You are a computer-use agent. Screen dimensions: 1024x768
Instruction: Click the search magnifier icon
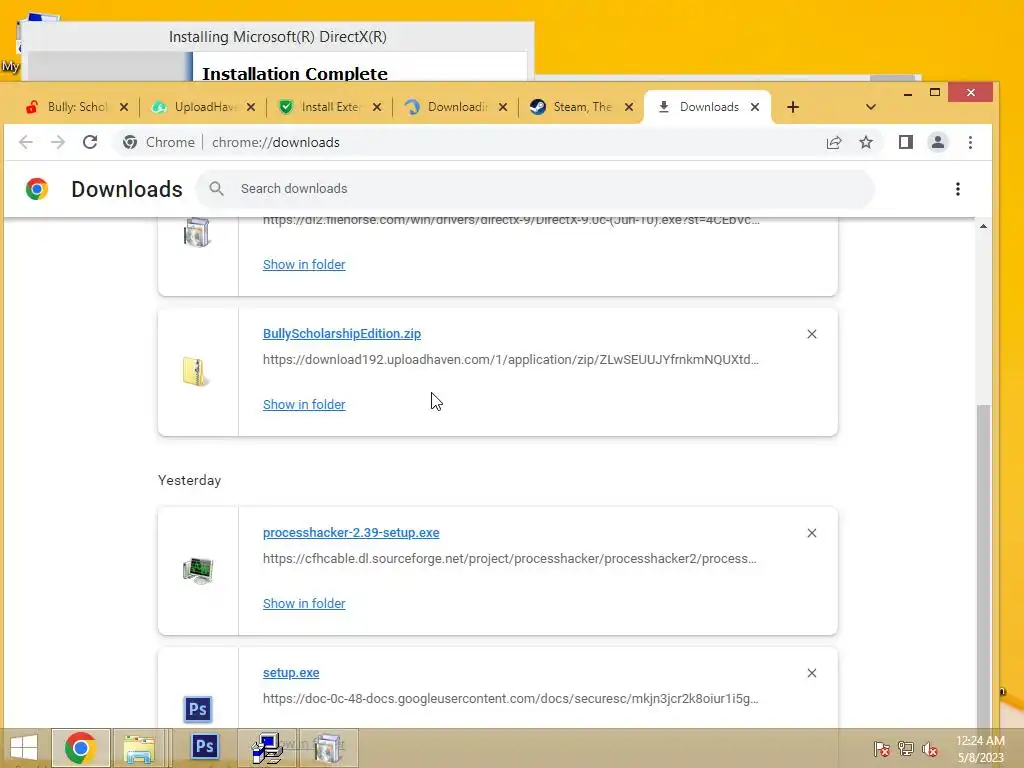(x=216, y=189)
